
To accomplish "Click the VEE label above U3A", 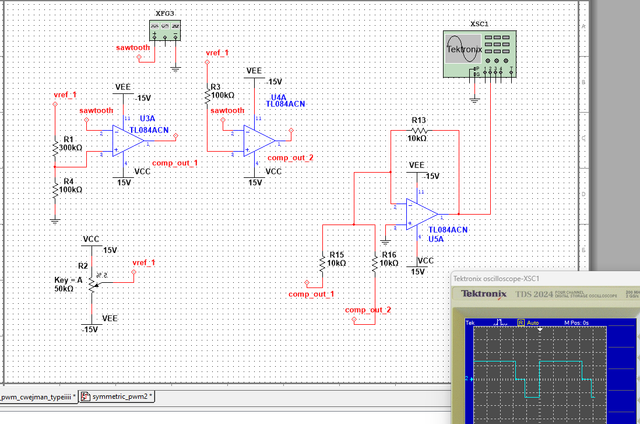I will point(122,87).
